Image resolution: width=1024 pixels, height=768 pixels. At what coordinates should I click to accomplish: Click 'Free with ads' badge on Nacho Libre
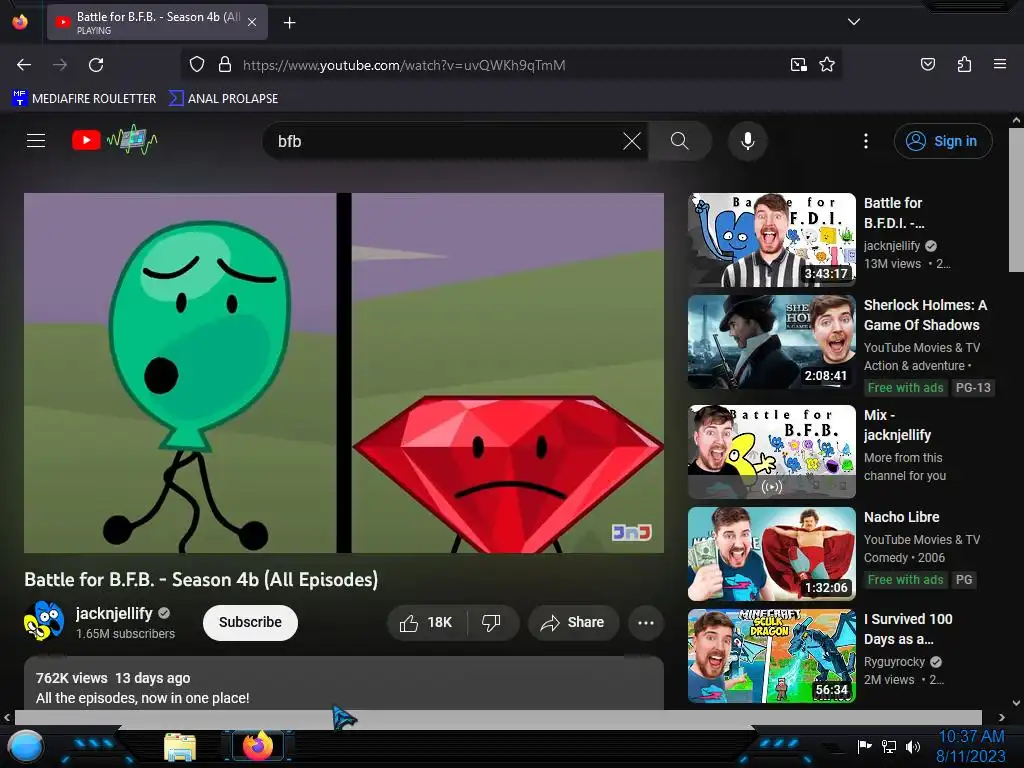pyautogui.click(x=905, y=579)
